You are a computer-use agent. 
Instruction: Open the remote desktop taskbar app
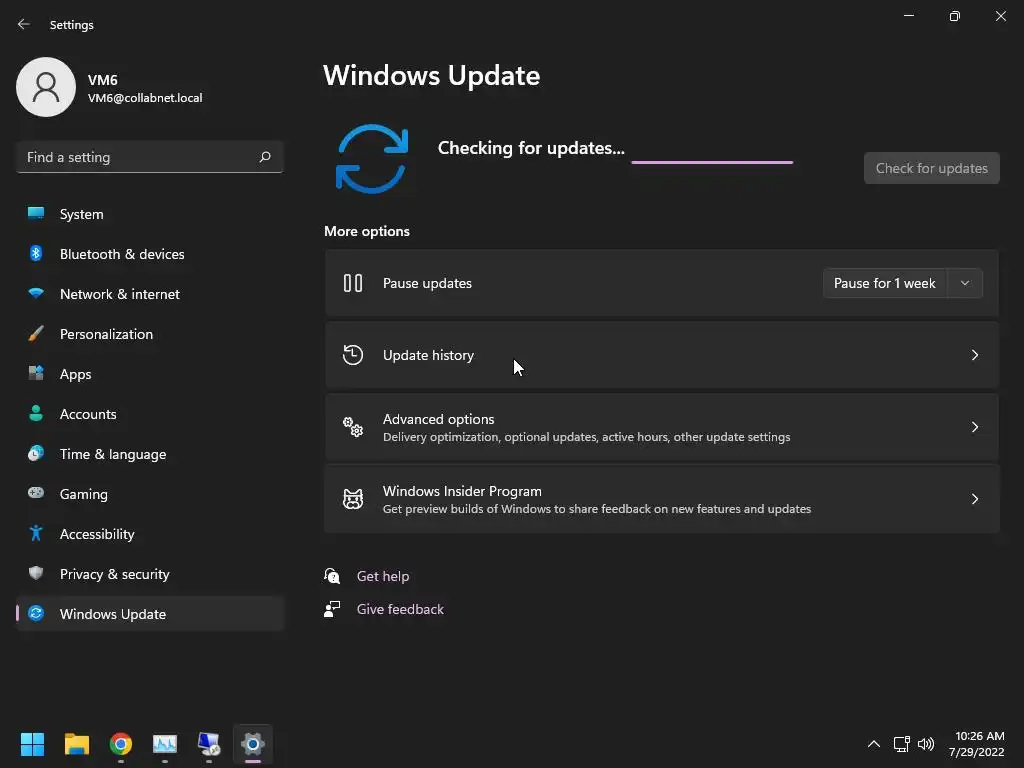209,744
